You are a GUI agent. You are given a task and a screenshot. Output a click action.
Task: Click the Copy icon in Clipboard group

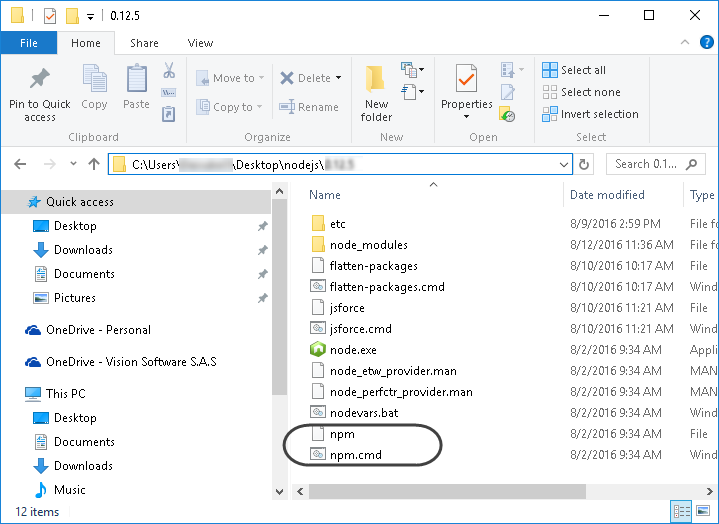[x=94, y=79]
